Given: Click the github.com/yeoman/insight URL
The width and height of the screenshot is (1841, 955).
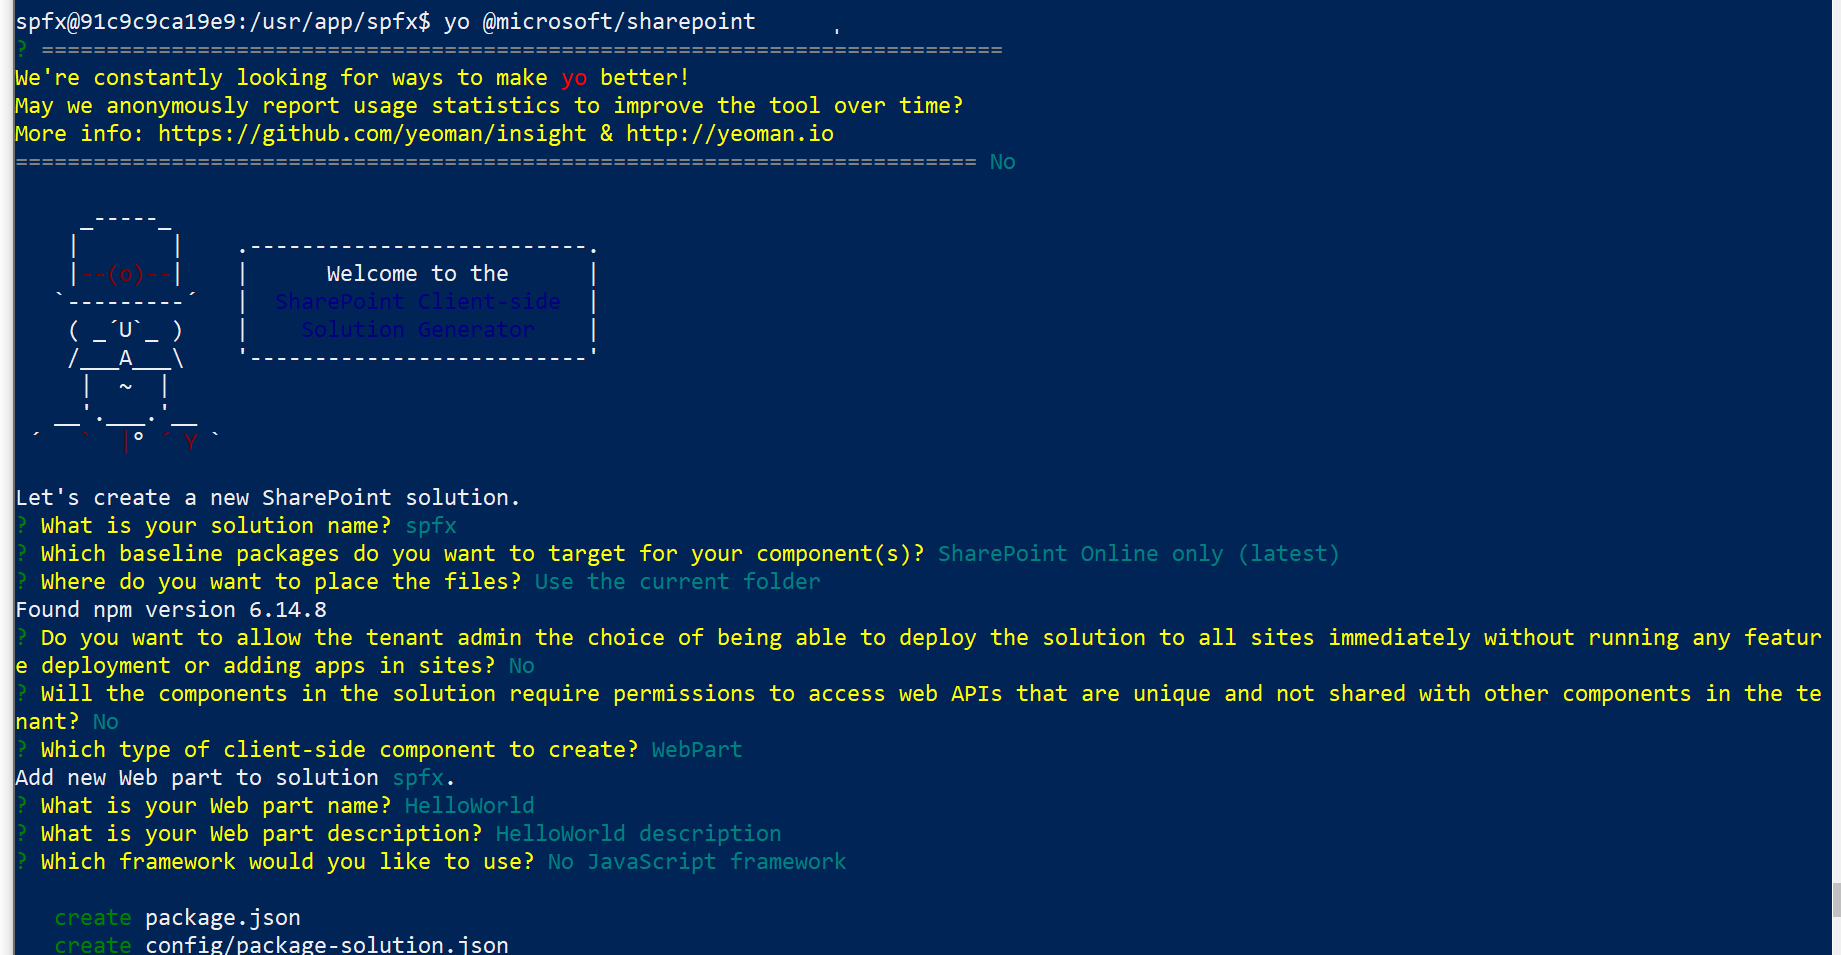Looking at the screenshot, I should click(372, 134).
